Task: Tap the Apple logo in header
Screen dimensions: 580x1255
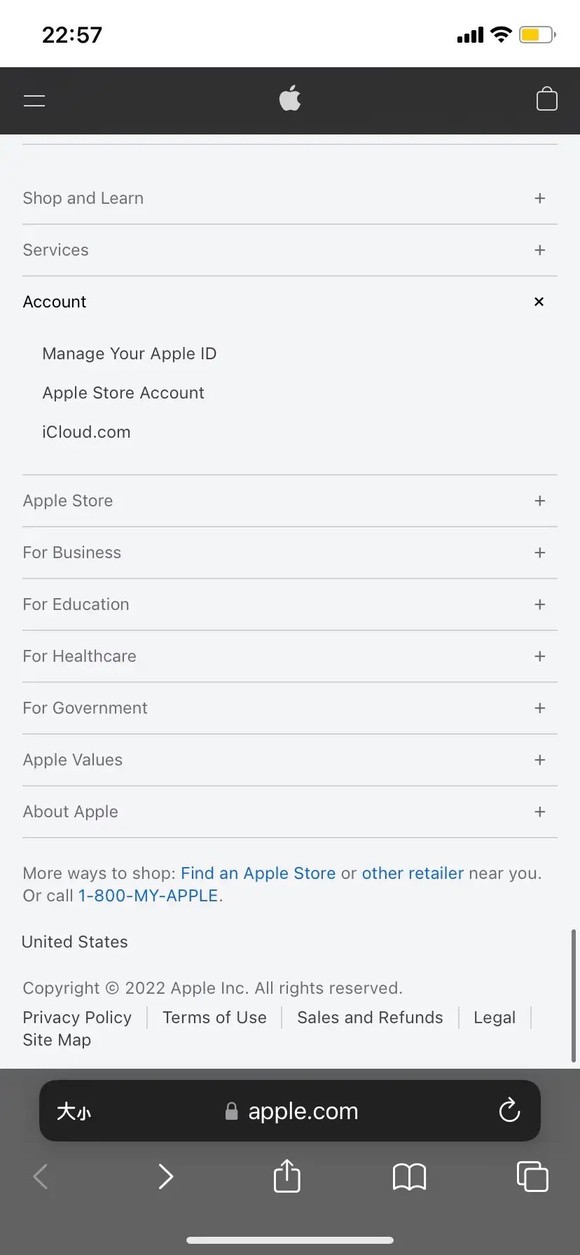Action: tap(290, 99)
